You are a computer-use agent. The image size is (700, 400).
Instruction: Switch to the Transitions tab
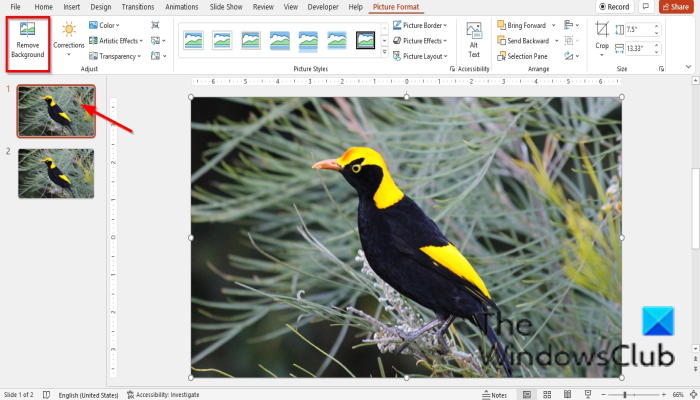tap(138, 7)
